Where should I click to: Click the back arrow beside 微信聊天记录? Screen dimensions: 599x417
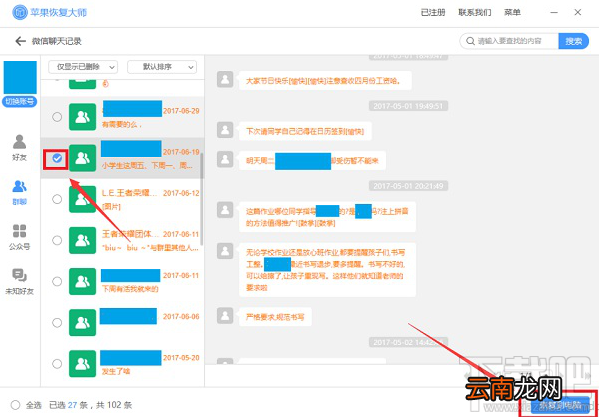point(20,41)
